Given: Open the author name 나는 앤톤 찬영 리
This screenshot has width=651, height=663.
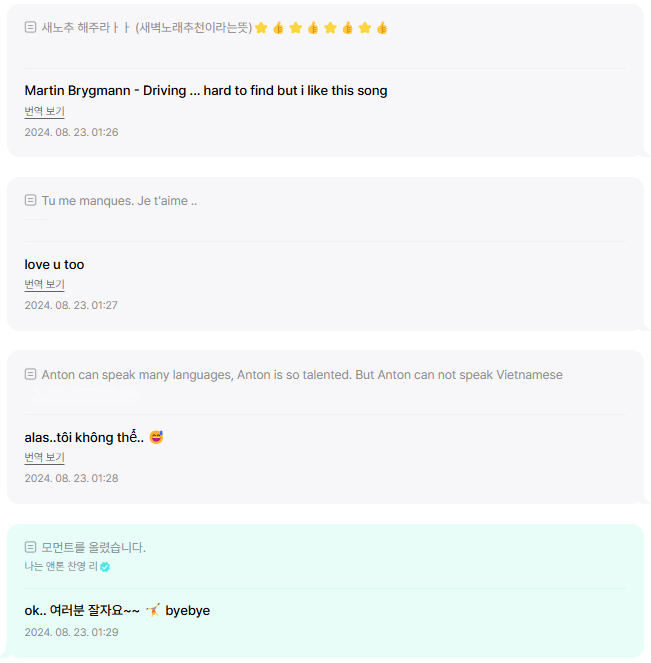Looking at the screenshot, I should pos(60,567).
